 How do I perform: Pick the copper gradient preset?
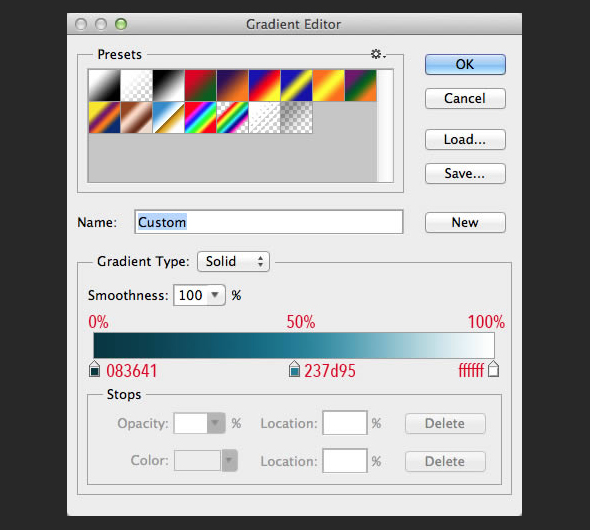pyautogui.click(x=137, y=117)
